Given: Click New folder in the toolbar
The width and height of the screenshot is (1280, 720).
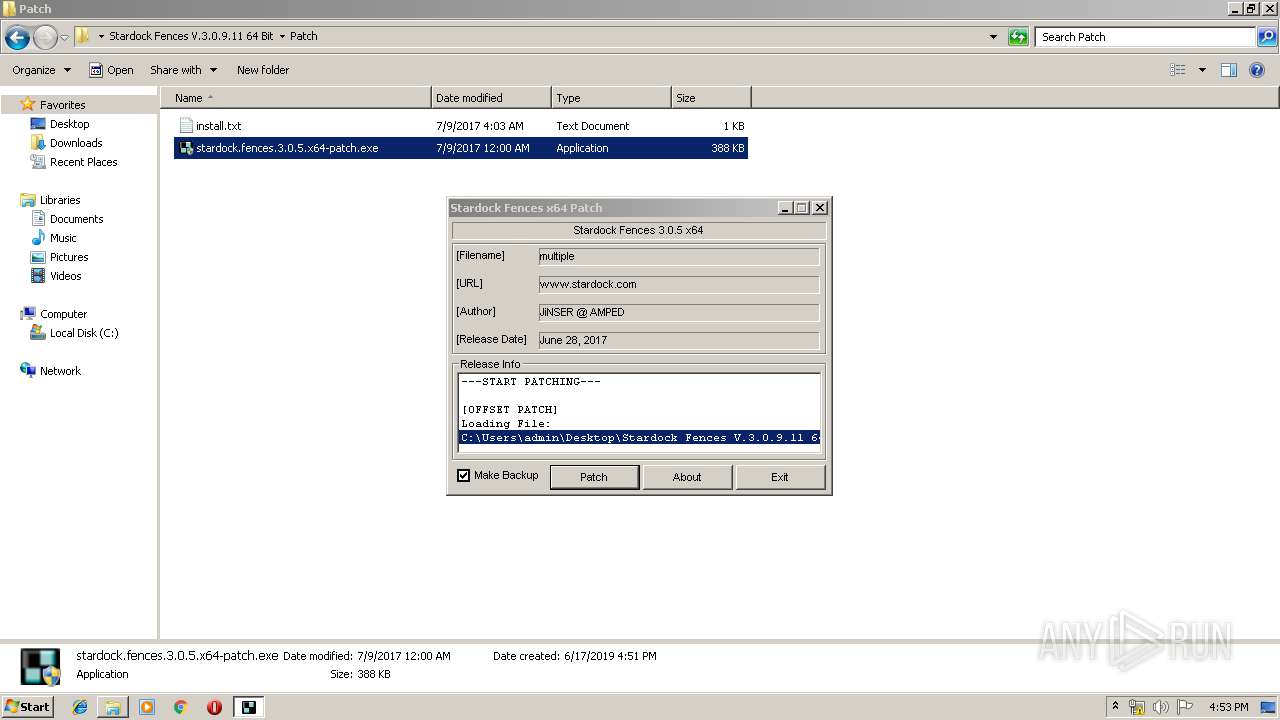Looking at the screenshot, I should (263, 70).
